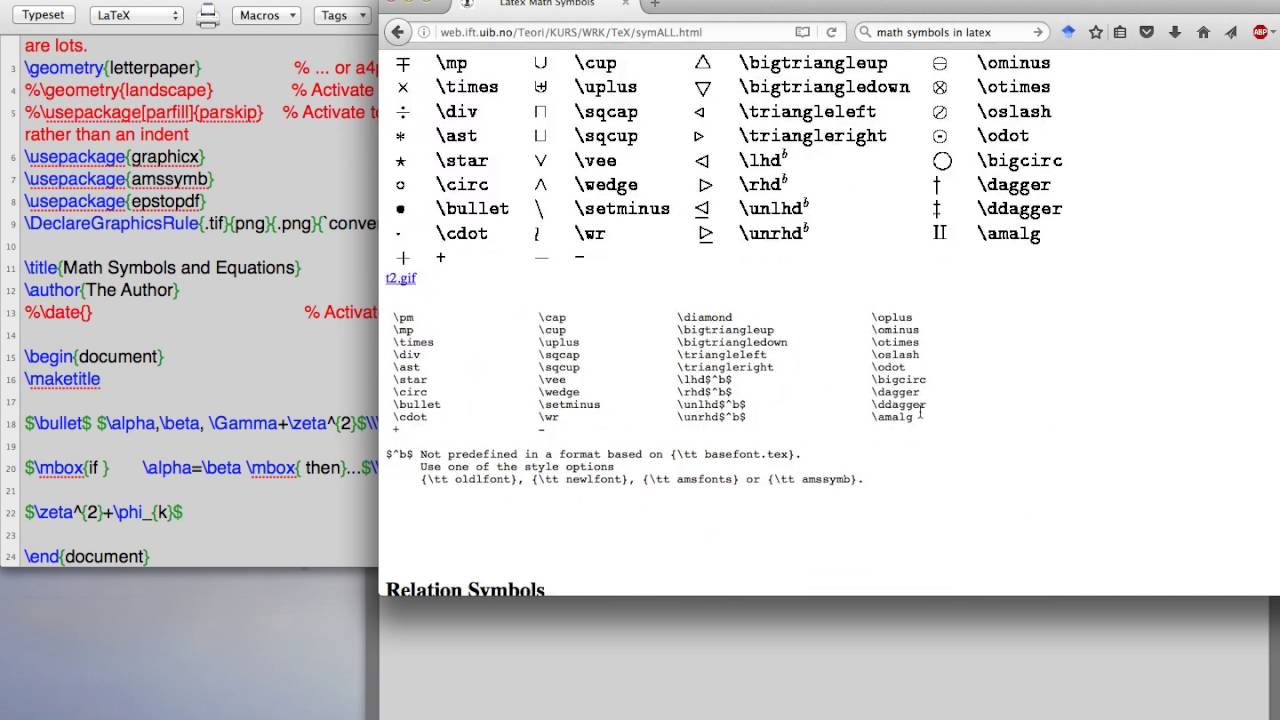Click the \bigtriangleup entry in the table
Image resolution: width=1280 pixels, height=720 pixels.
[x=813, y=63]
